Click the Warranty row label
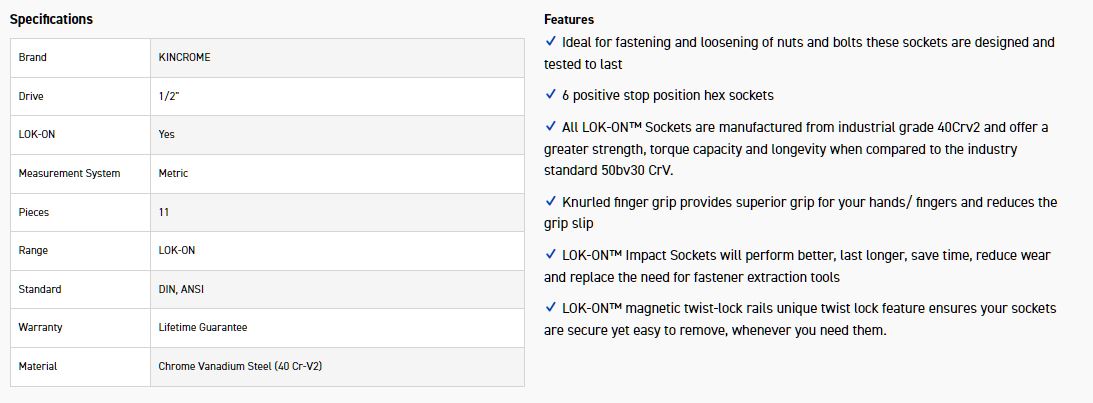 [x=39, y=327]
